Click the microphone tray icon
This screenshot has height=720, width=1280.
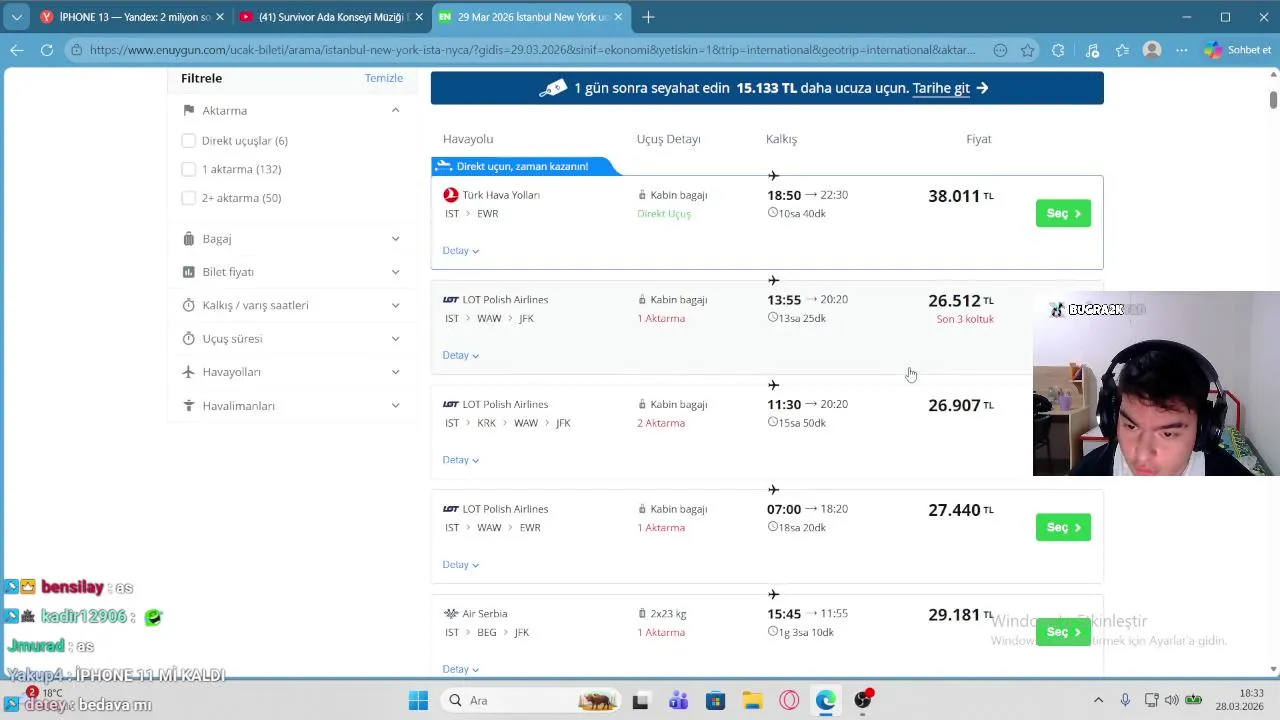[x=1125, y=700]
